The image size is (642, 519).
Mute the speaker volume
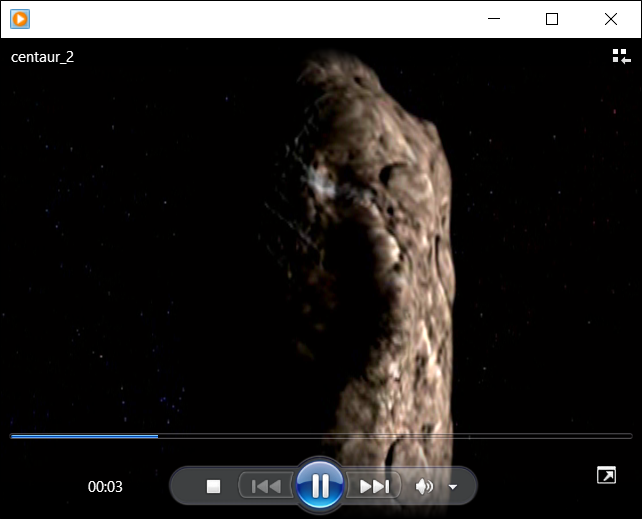coord(424,486)
